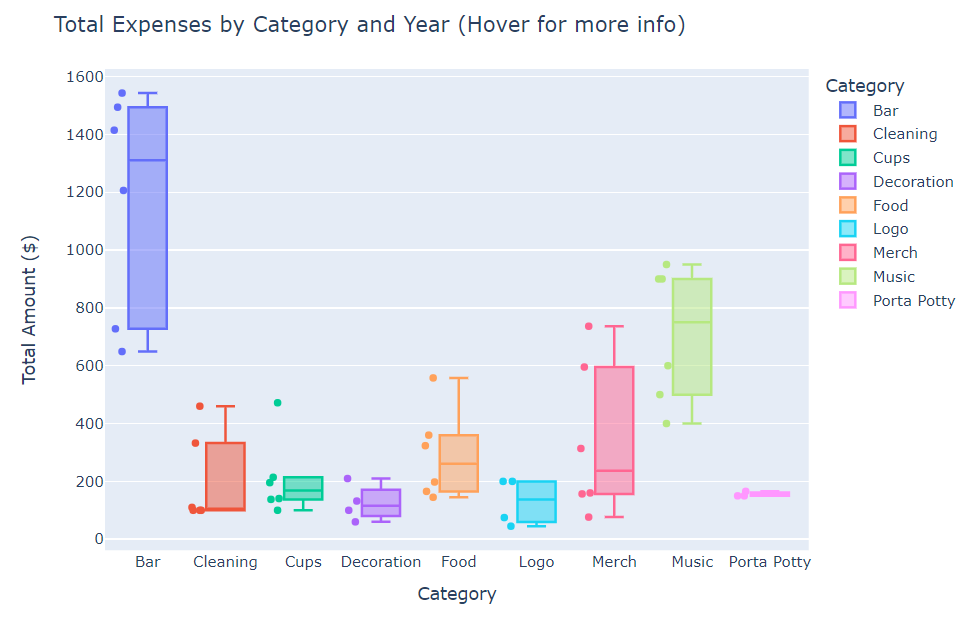
Task: Click the Food legend swatch
Action: (848, 205)
